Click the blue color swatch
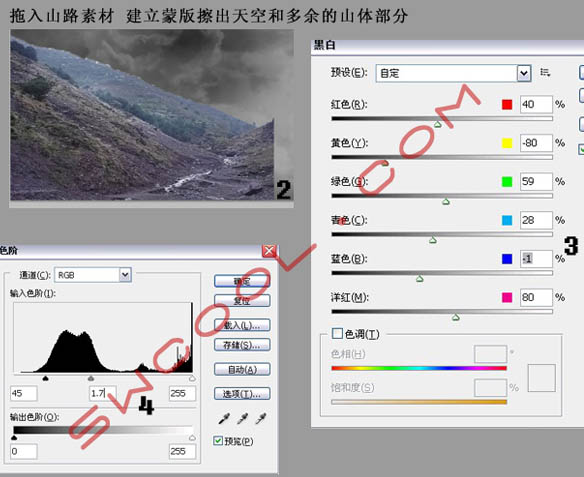Screen dimensions: 584x477 coord(507,259)
